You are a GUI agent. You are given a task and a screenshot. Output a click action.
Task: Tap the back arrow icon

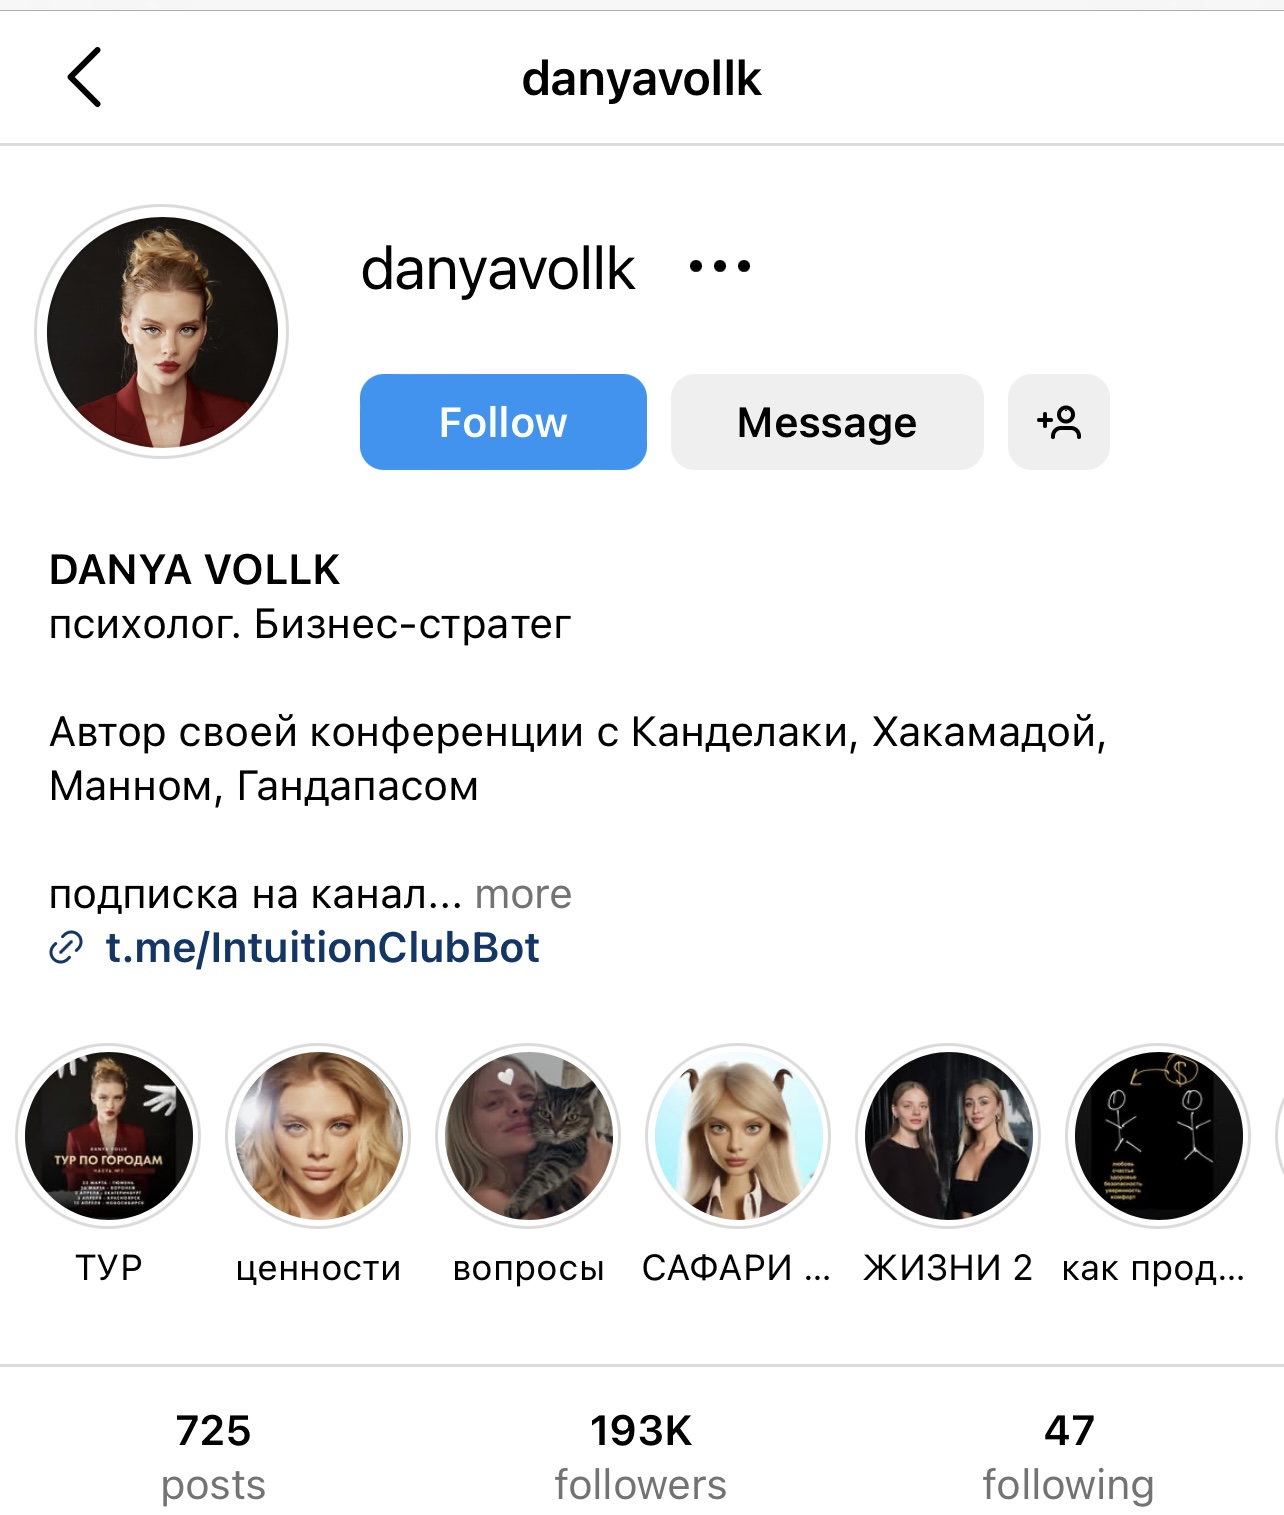point(85,77)
